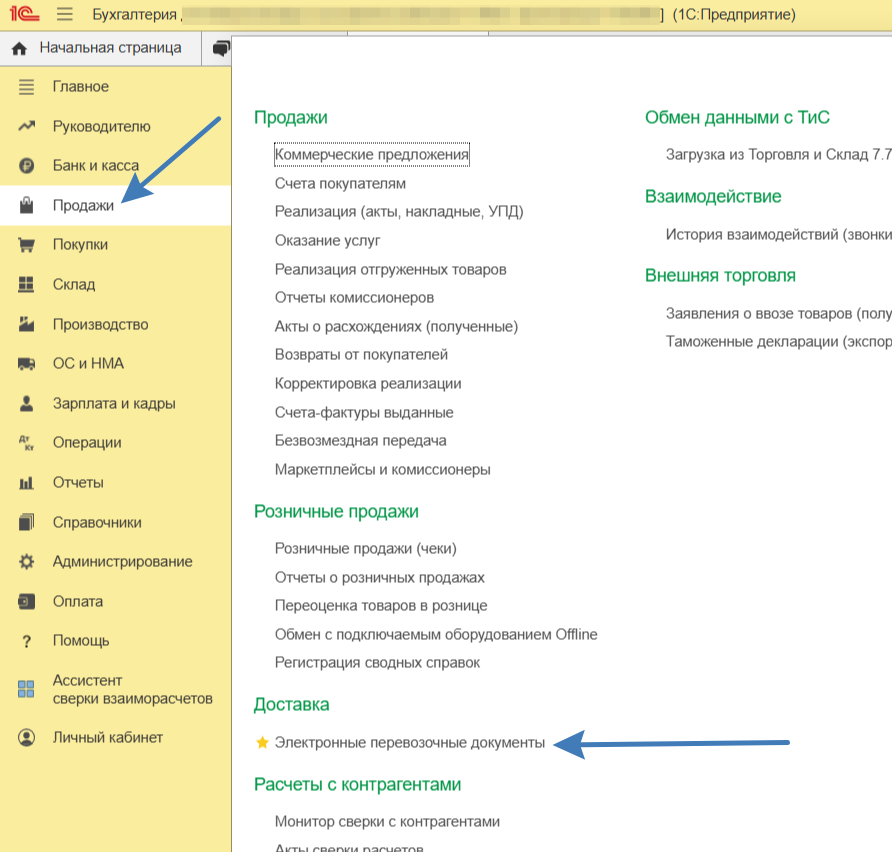
Task: Open Счета покупателям link
Action: coord(340,184)
